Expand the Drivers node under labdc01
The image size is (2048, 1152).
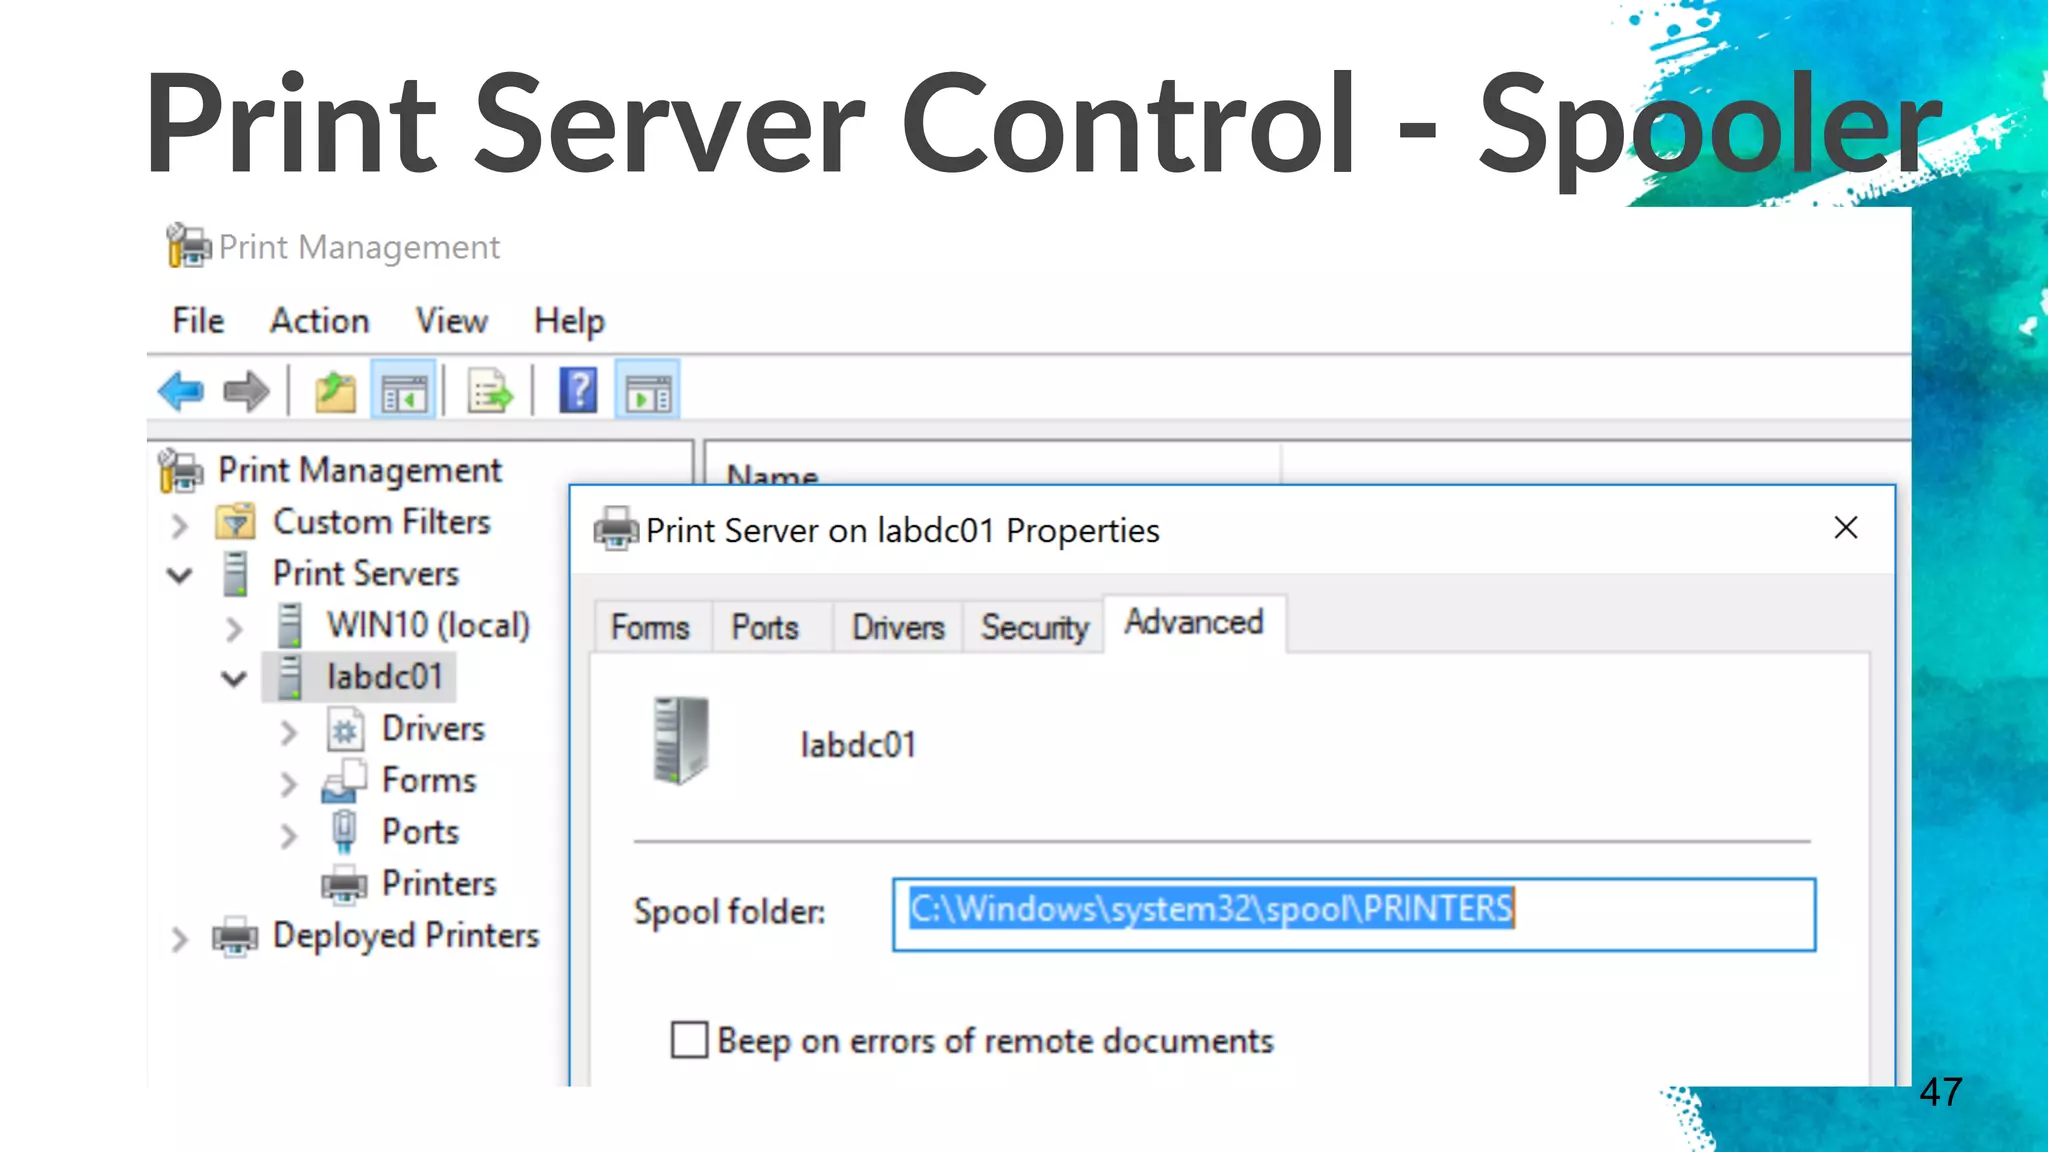pos(288,733)
